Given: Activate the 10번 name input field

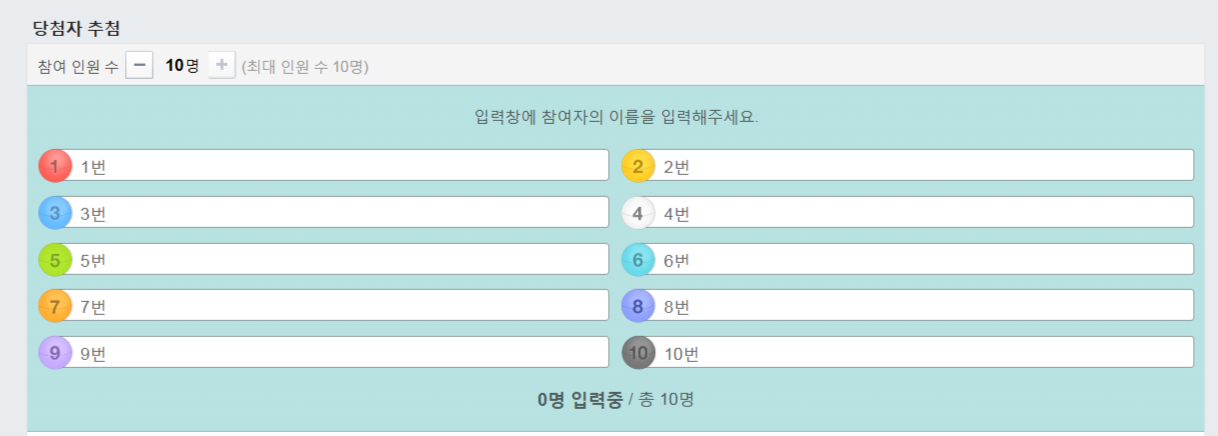Looking at the screenshot, I should (924, 352).
